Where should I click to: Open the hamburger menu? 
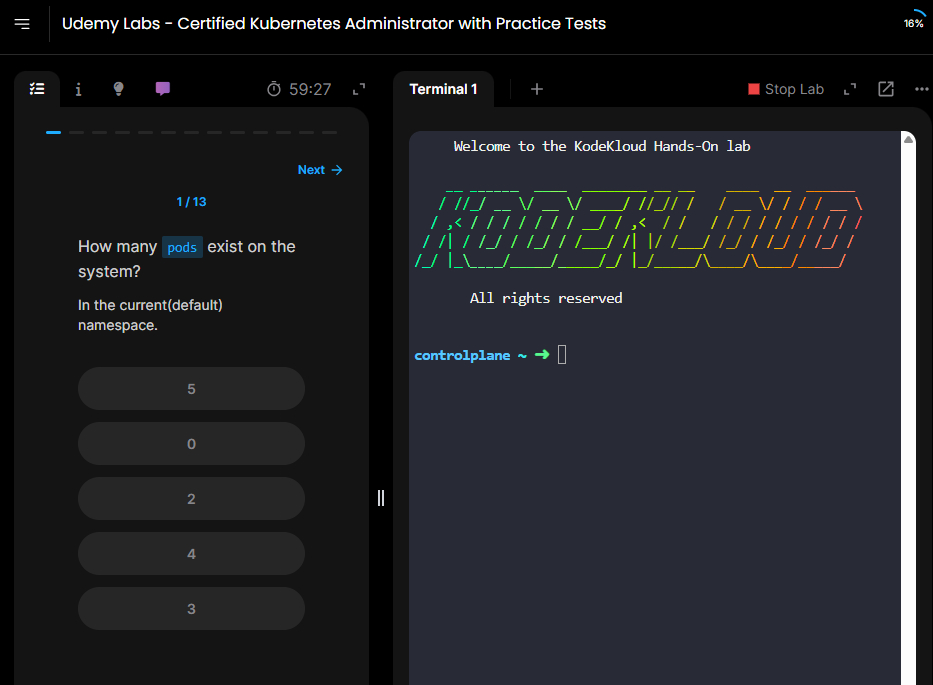(22, 24)
